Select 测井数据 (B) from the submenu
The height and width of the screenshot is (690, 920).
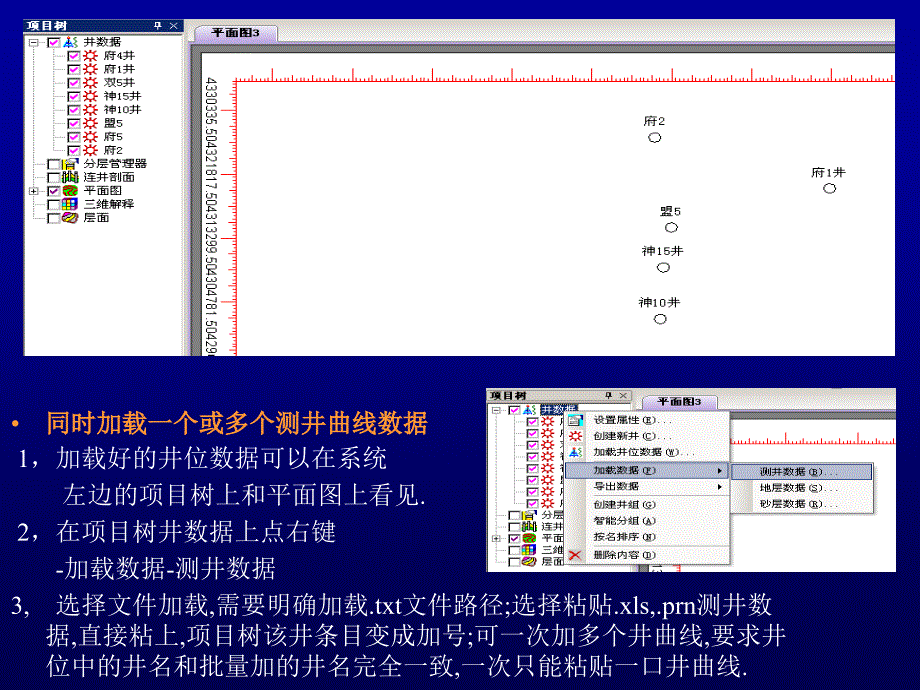point(802,472)
